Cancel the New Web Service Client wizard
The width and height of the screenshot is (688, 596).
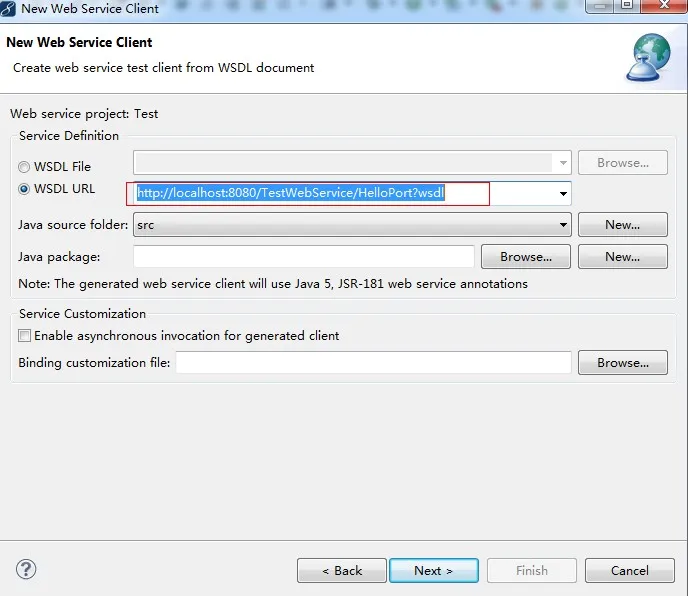pyautogui.click(x=630, y=571)
